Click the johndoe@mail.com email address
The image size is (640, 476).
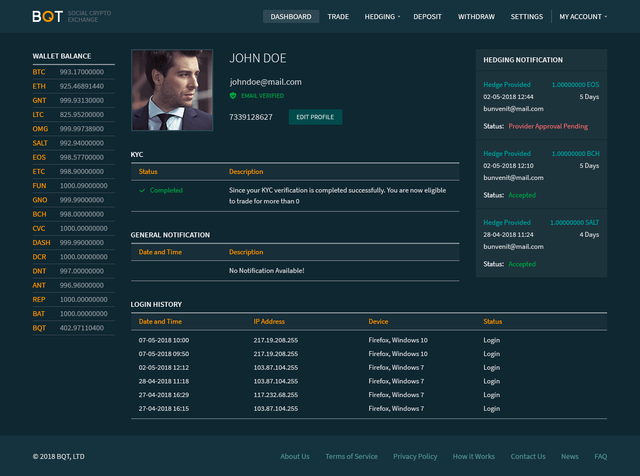(265, 82)
